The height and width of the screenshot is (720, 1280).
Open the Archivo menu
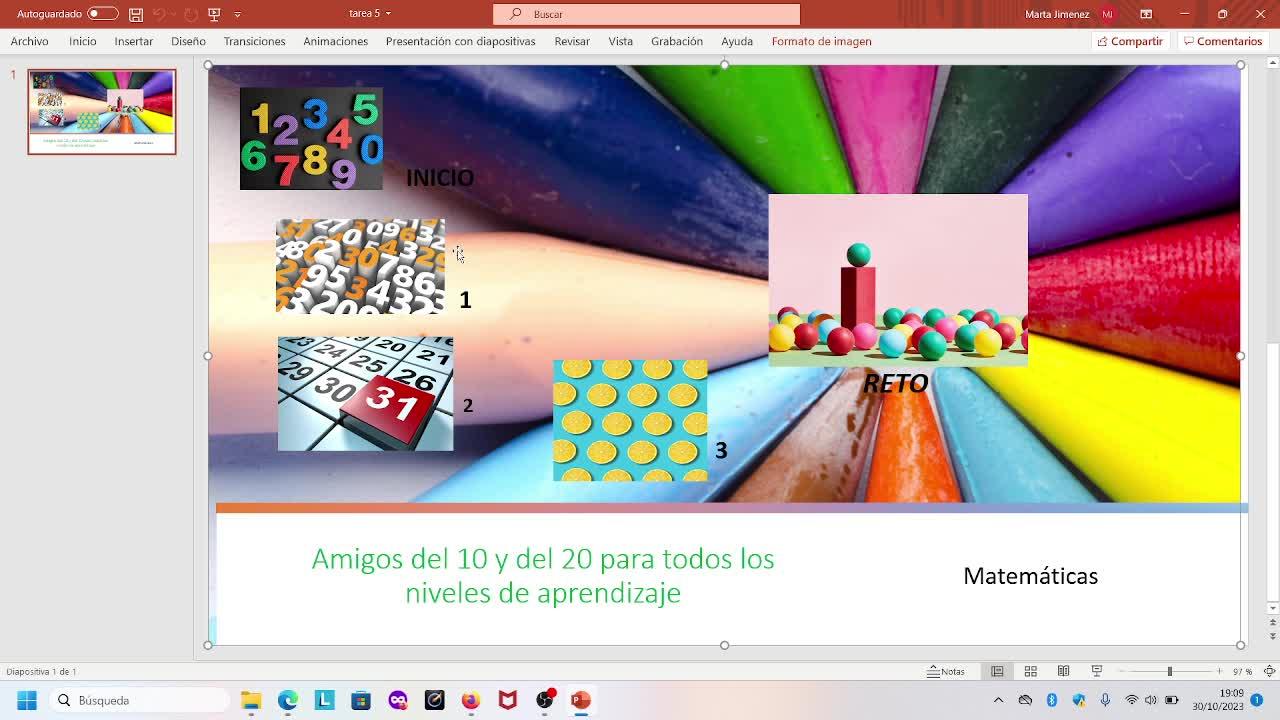[30, 41]
